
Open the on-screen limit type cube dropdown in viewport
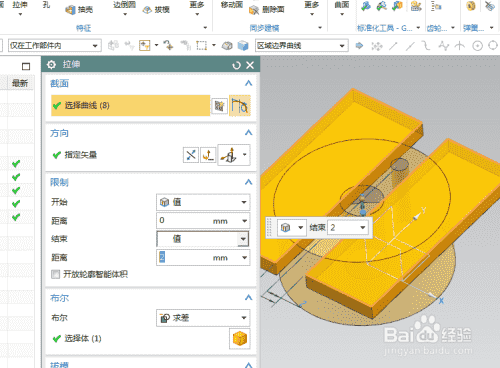(x=291, y=228)
